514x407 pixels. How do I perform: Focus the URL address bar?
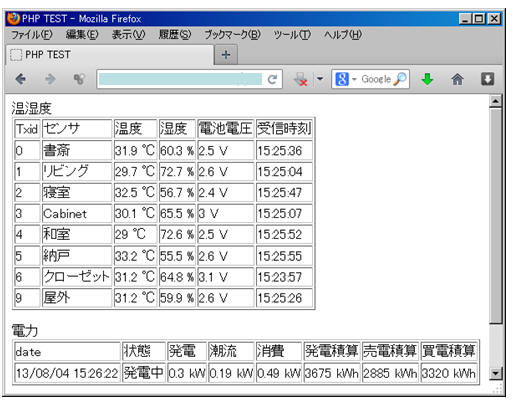coord(180,79)
